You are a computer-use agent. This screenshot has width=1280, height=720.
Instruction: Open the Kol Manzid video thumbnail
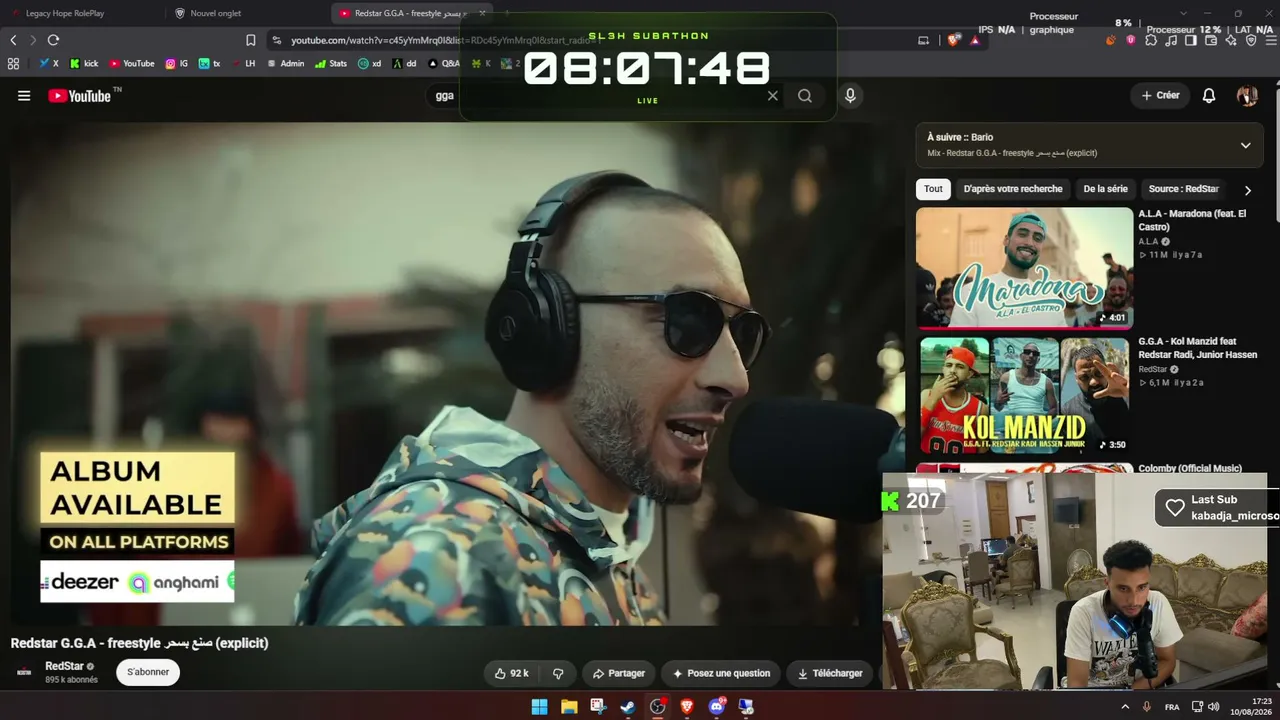tap(1024, 395)
